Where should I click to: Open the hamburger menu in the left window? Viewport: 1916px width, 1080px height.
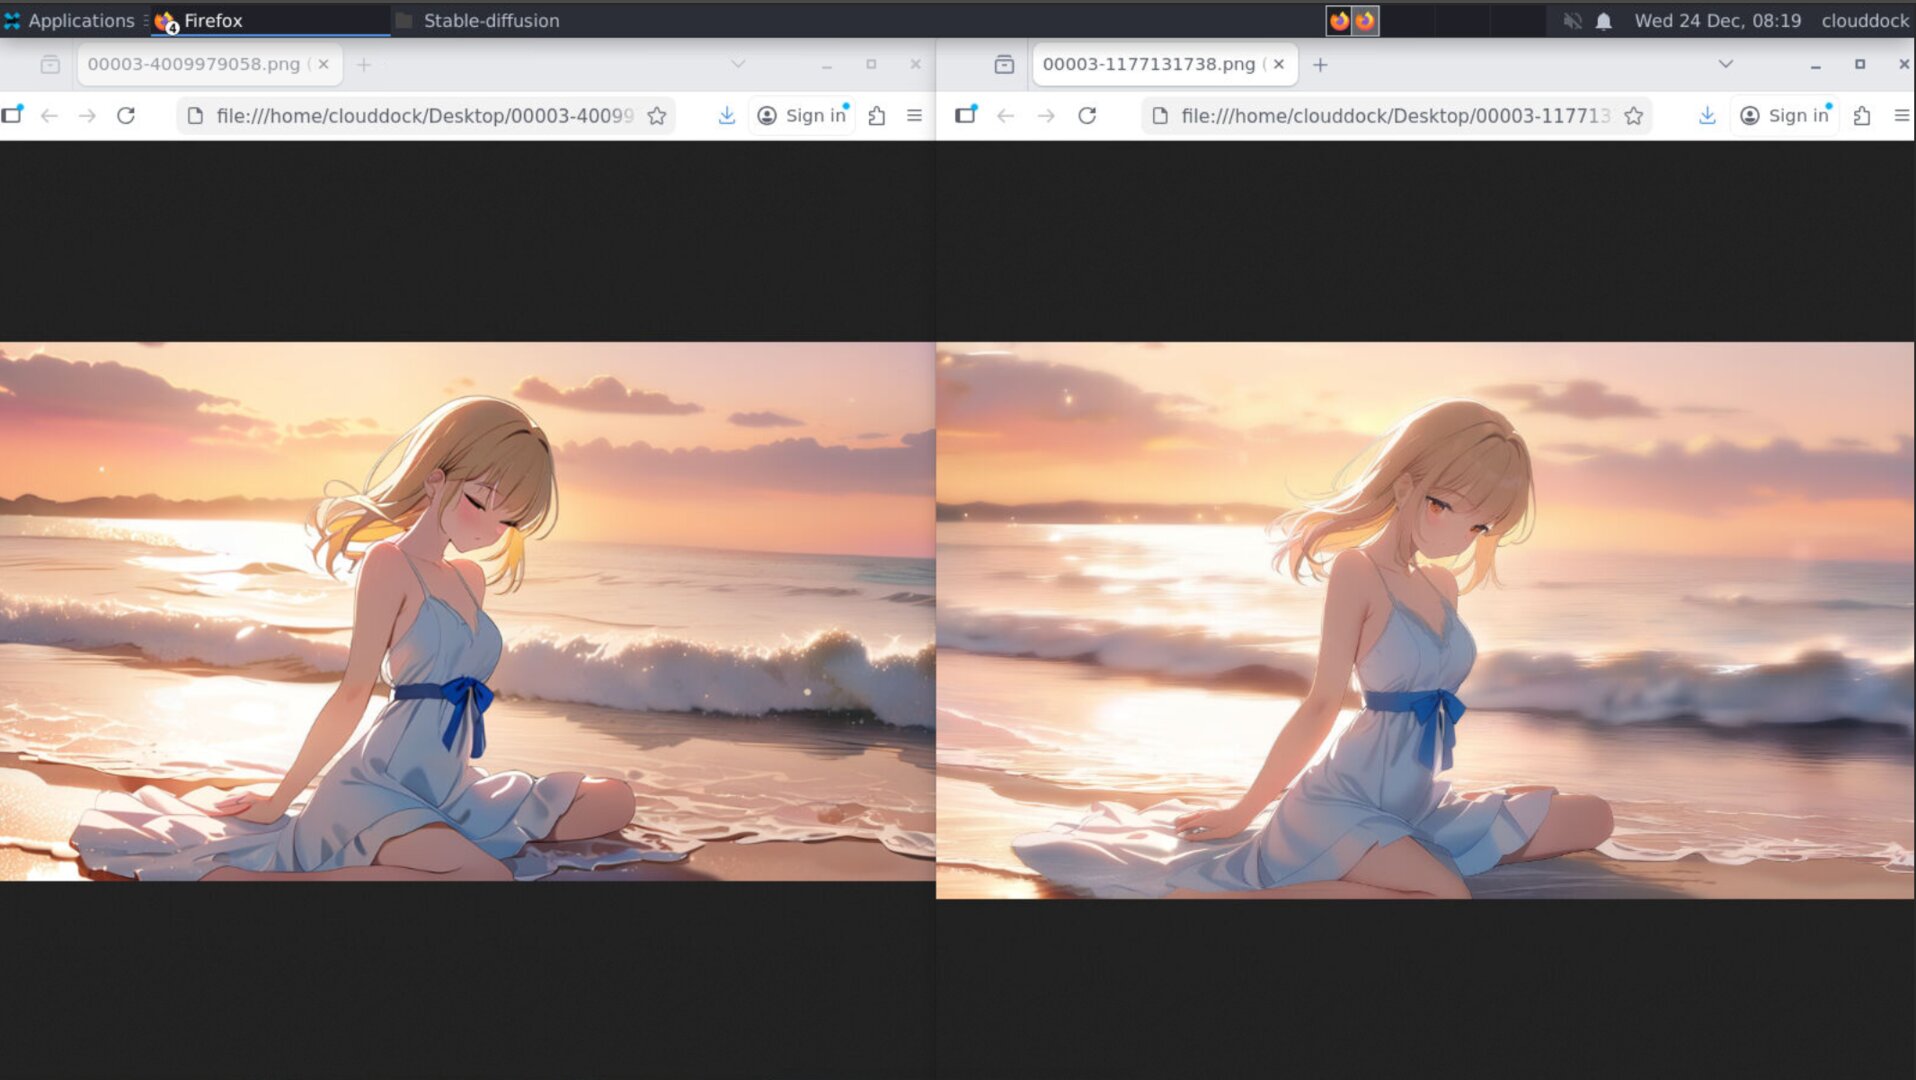[x=914, y=116]
